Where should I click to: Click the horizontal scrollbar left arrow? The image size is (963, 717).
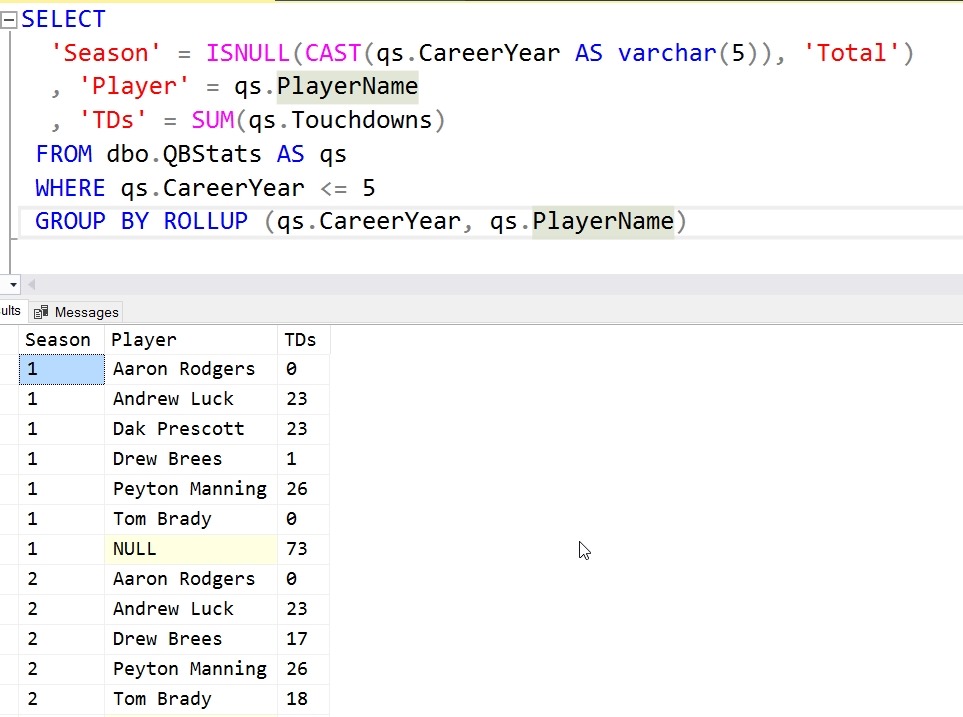pyautogui.click(x=30, y=285)
